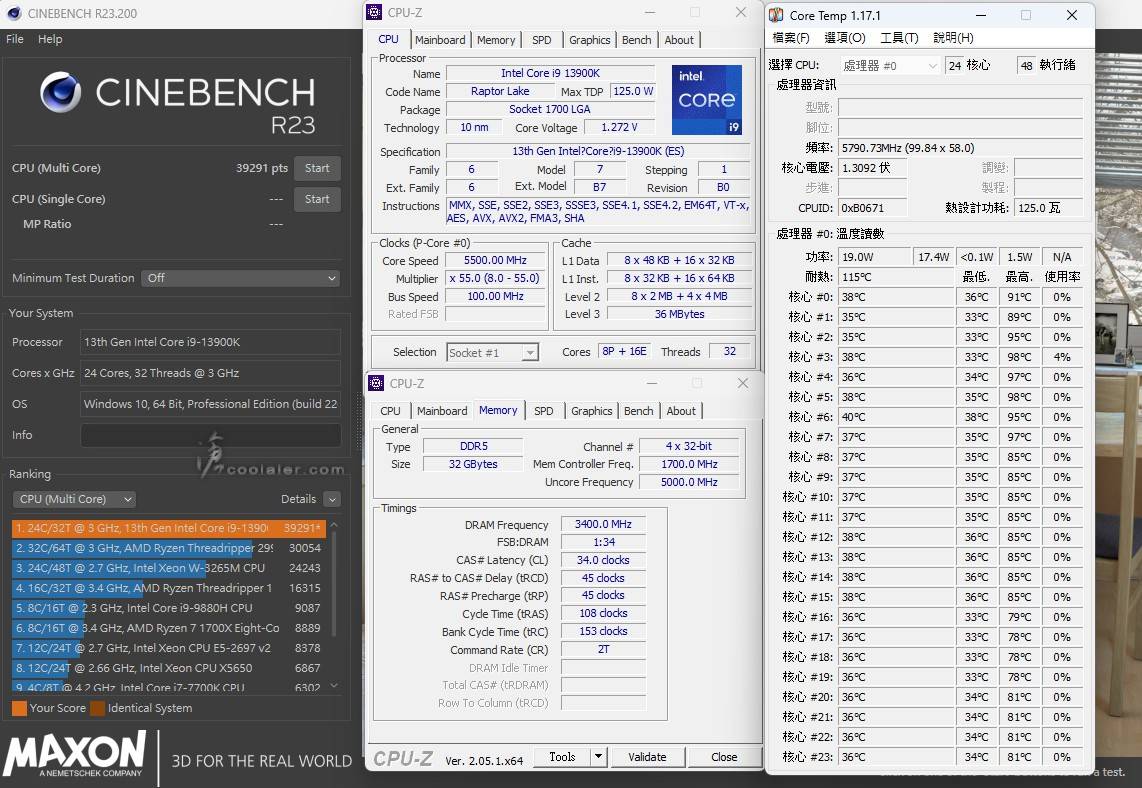
Task: Start the CPU Multi Core benchmark
Action: tap(317, 168)
